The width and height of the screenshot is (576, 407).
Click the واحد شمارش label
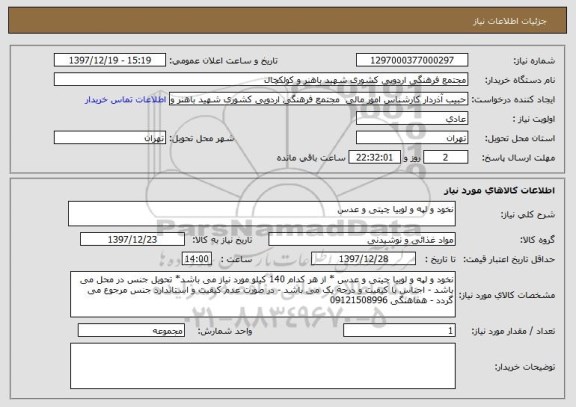click(x=225, y=331)
